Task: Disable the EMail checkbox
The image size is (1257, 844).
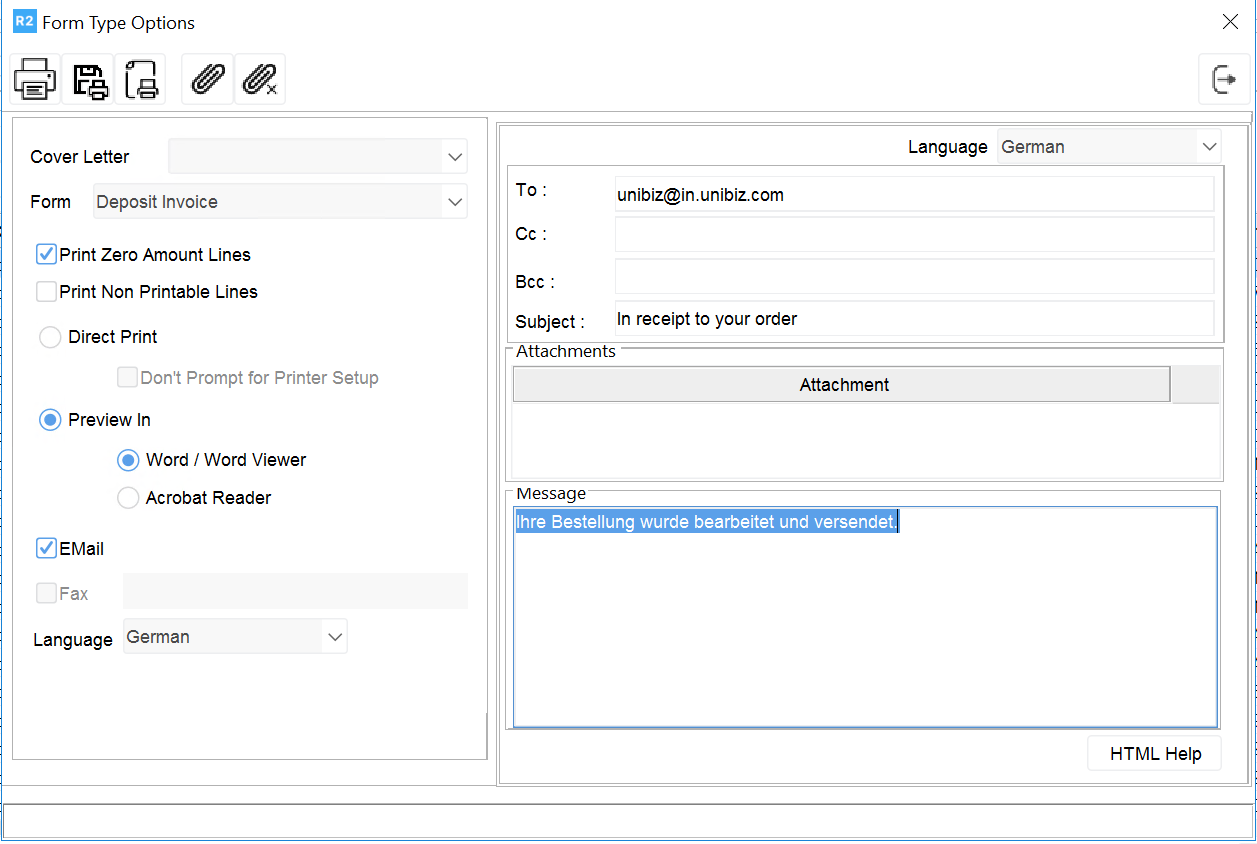Action: 46,549
